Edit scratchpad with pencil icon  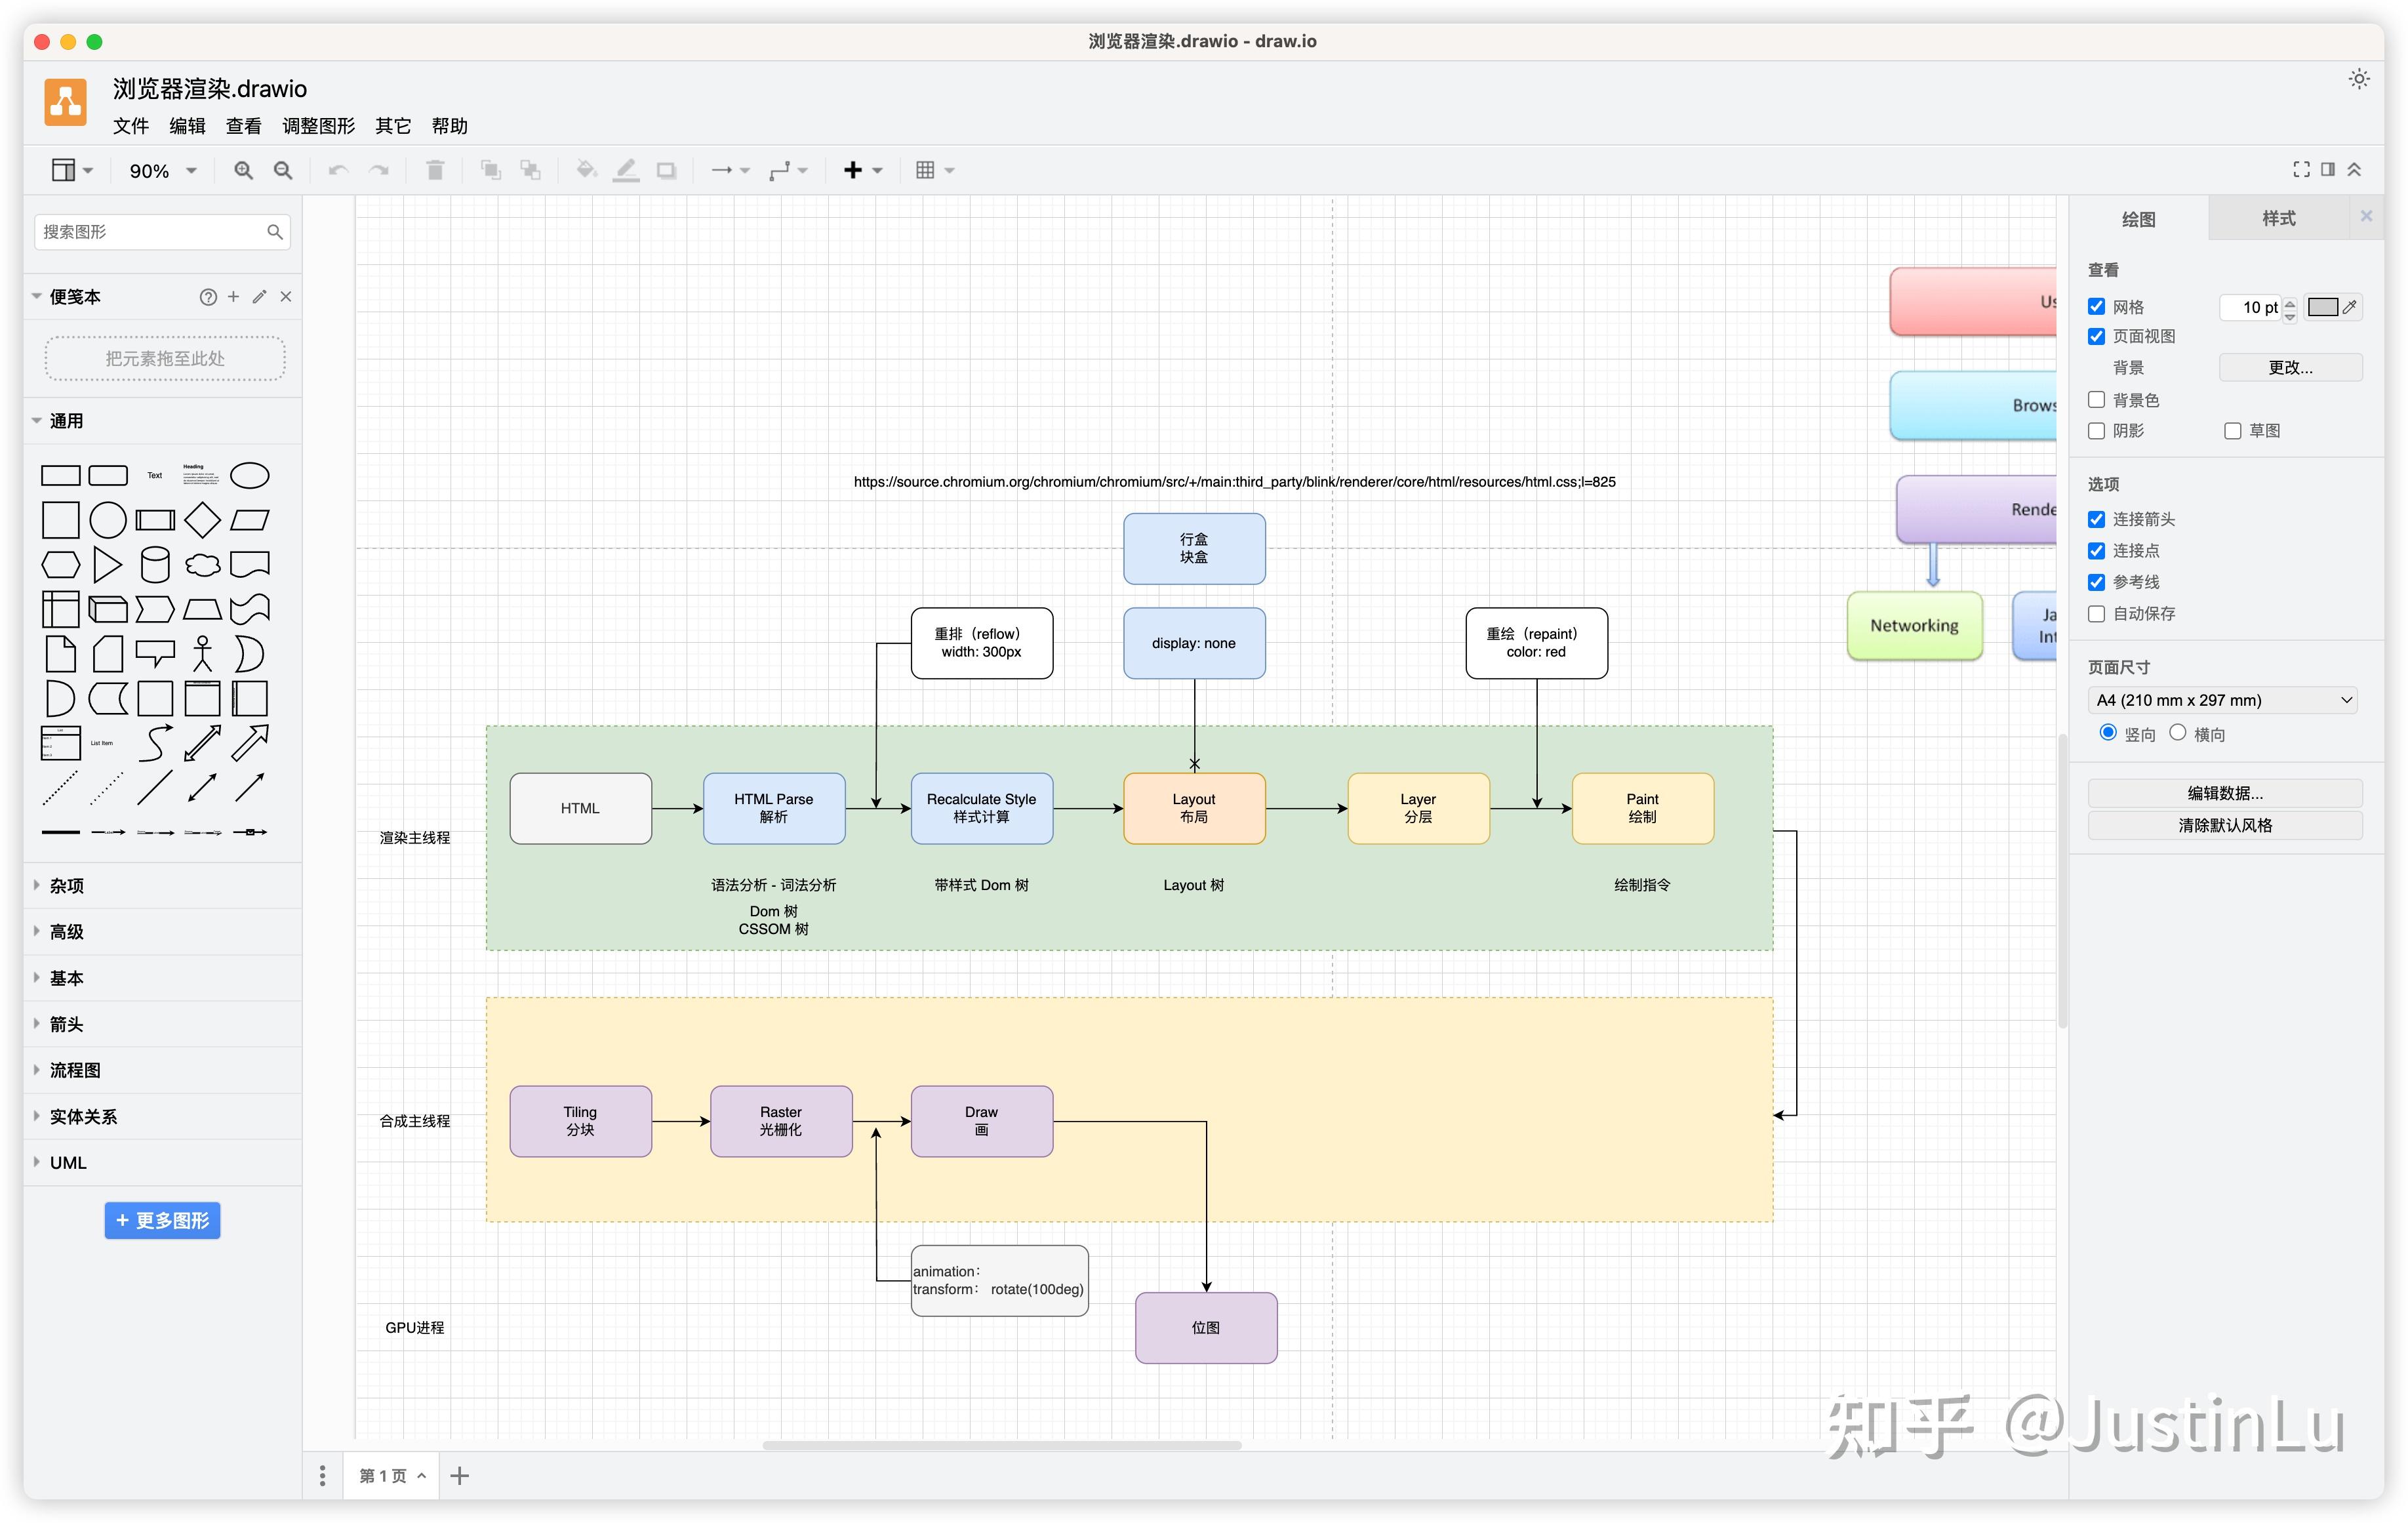click(x=259, y=296)
